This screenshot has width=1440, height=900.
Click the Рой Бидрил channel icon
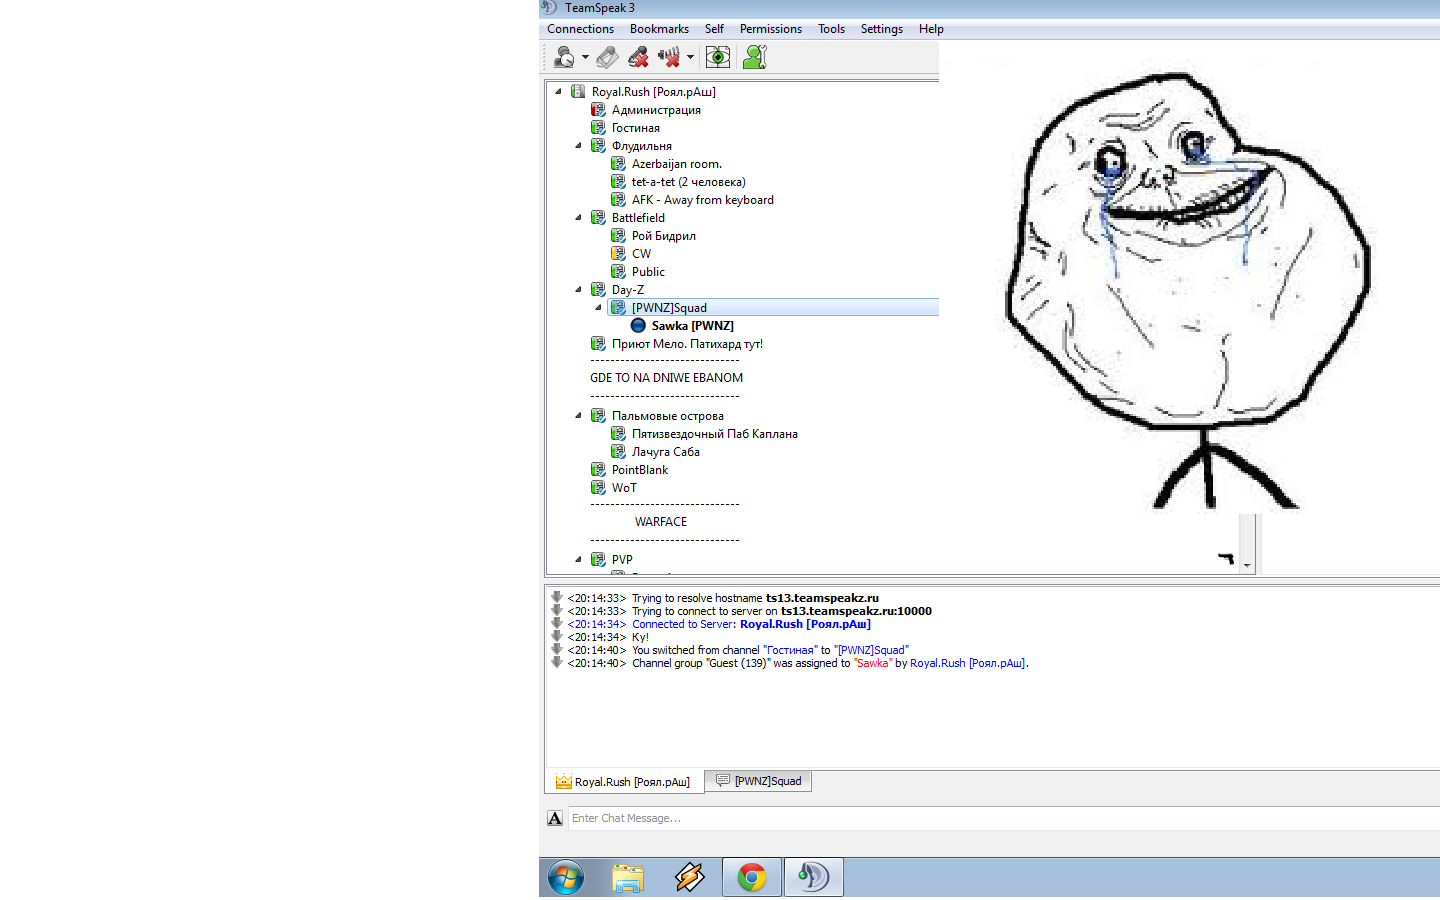pyautogui.click(x=618, y=235)
